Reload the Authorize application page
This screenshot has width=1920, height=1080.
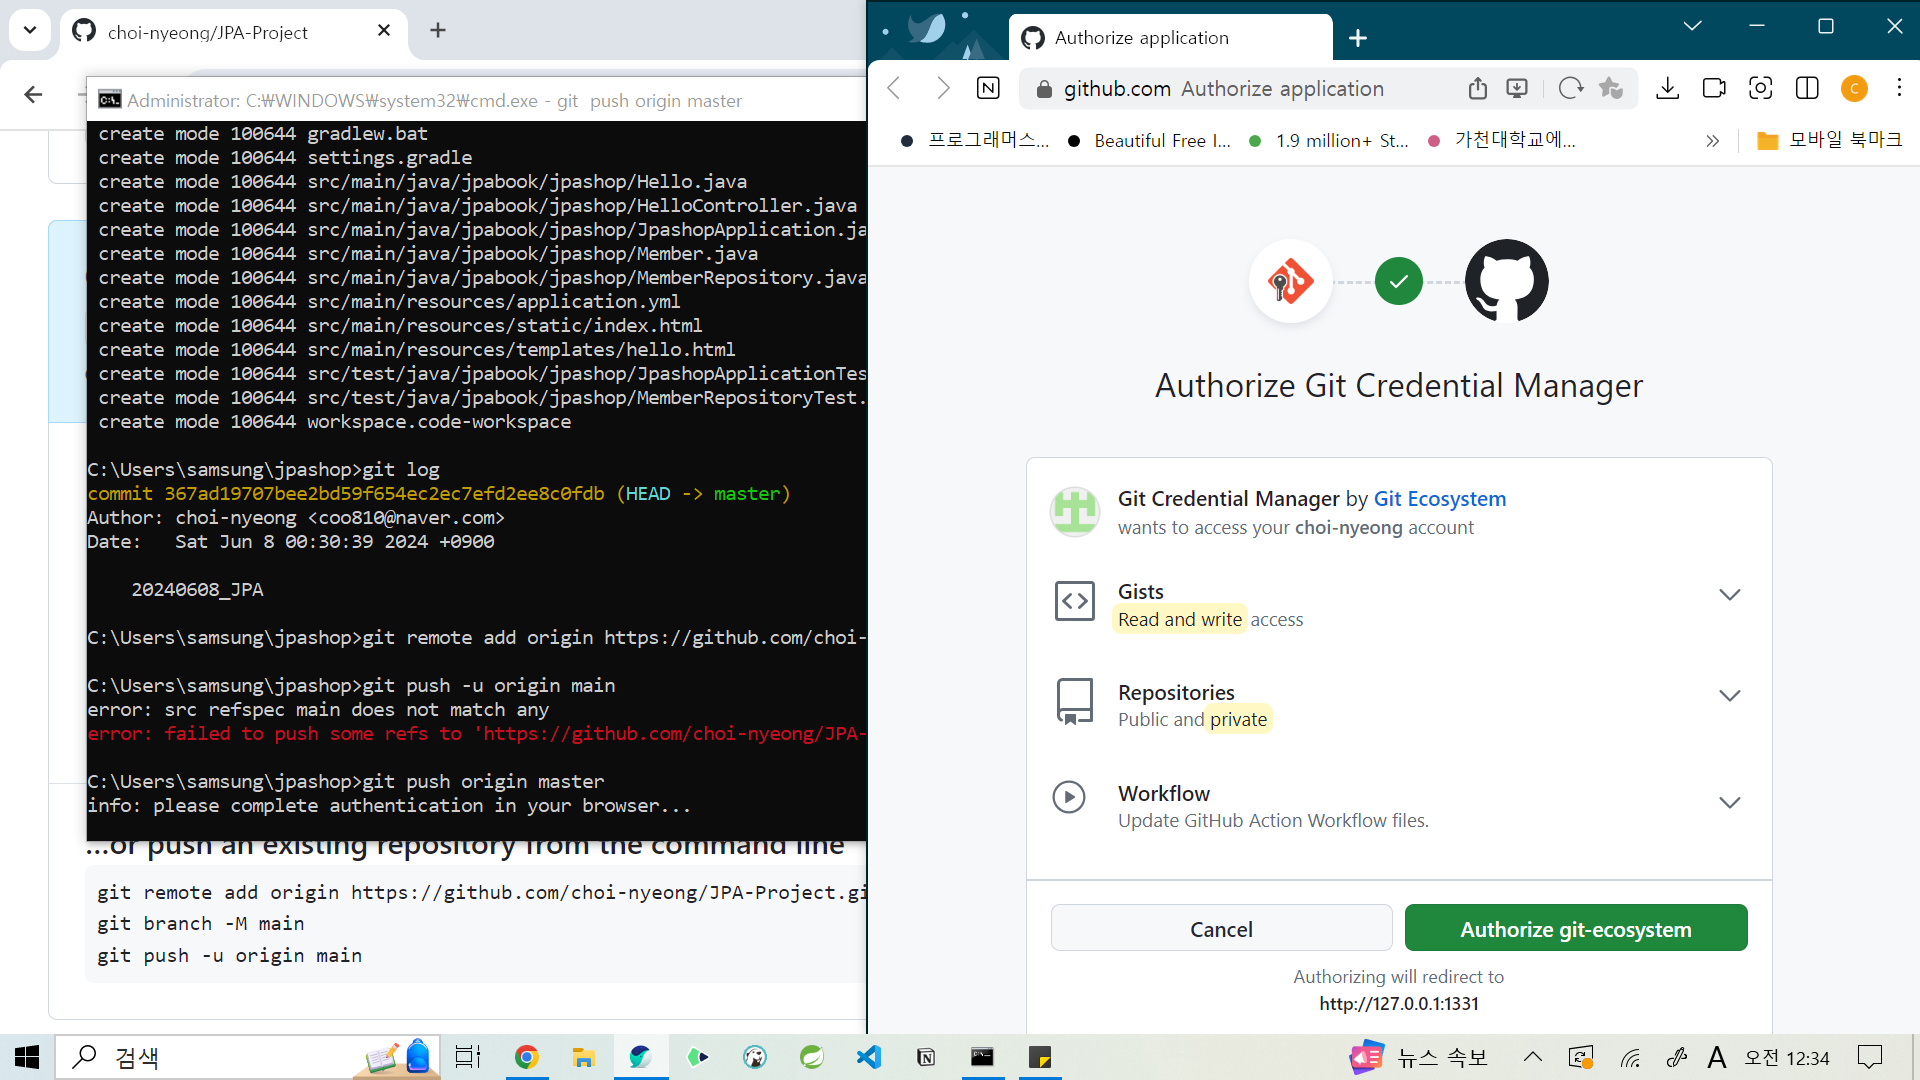click(x=1571, y=88)
